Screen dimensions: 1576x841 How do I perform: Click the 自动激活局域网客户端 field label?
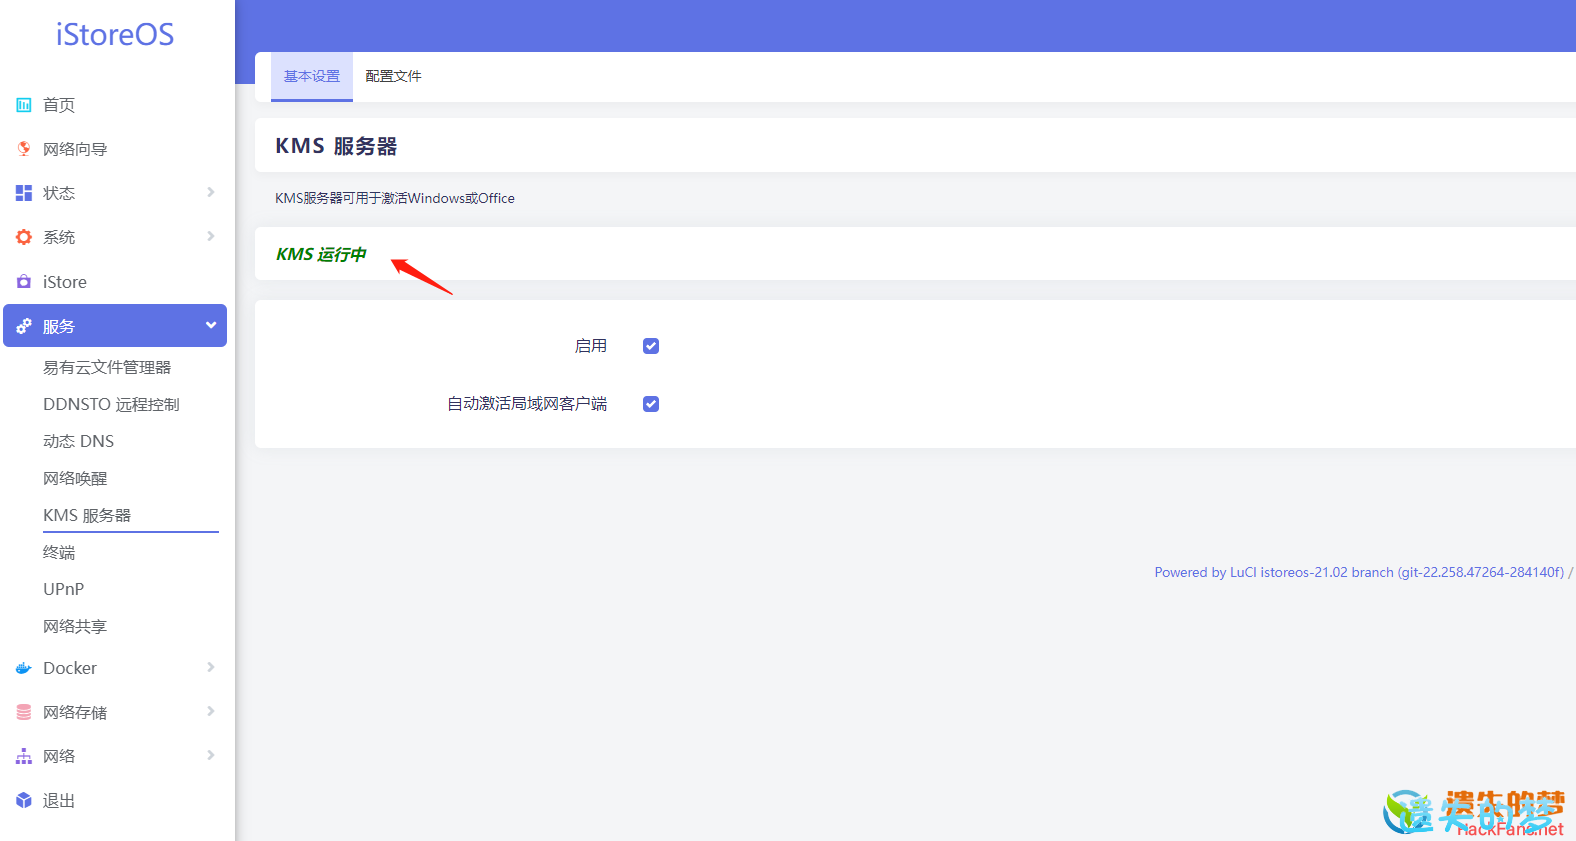[527, 404]
